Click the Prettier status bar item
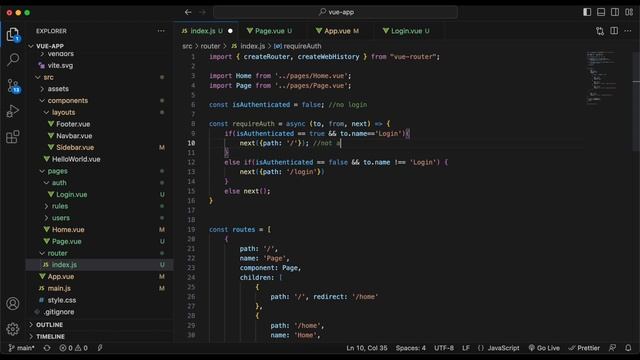This screenshot has width=640, height=360. click(584, 348)
